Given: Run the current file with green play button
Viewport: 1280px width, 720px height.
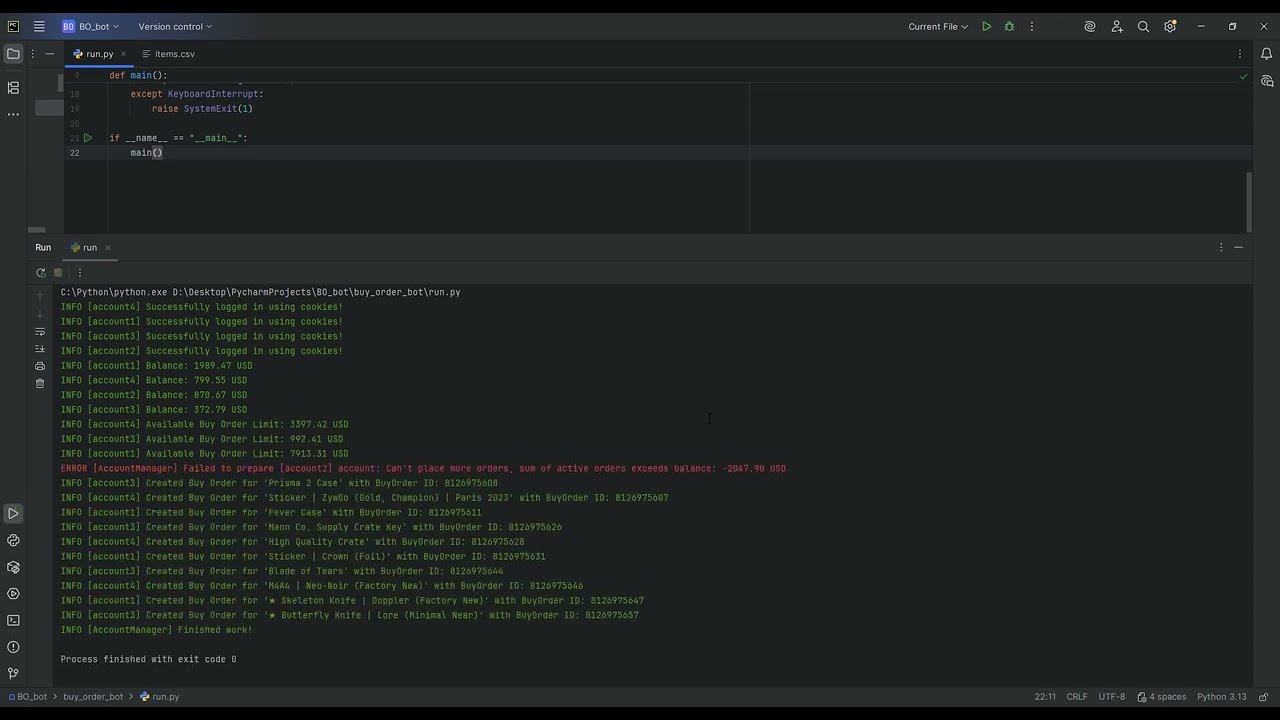Looking at the screenshot, I should point(986,27).
